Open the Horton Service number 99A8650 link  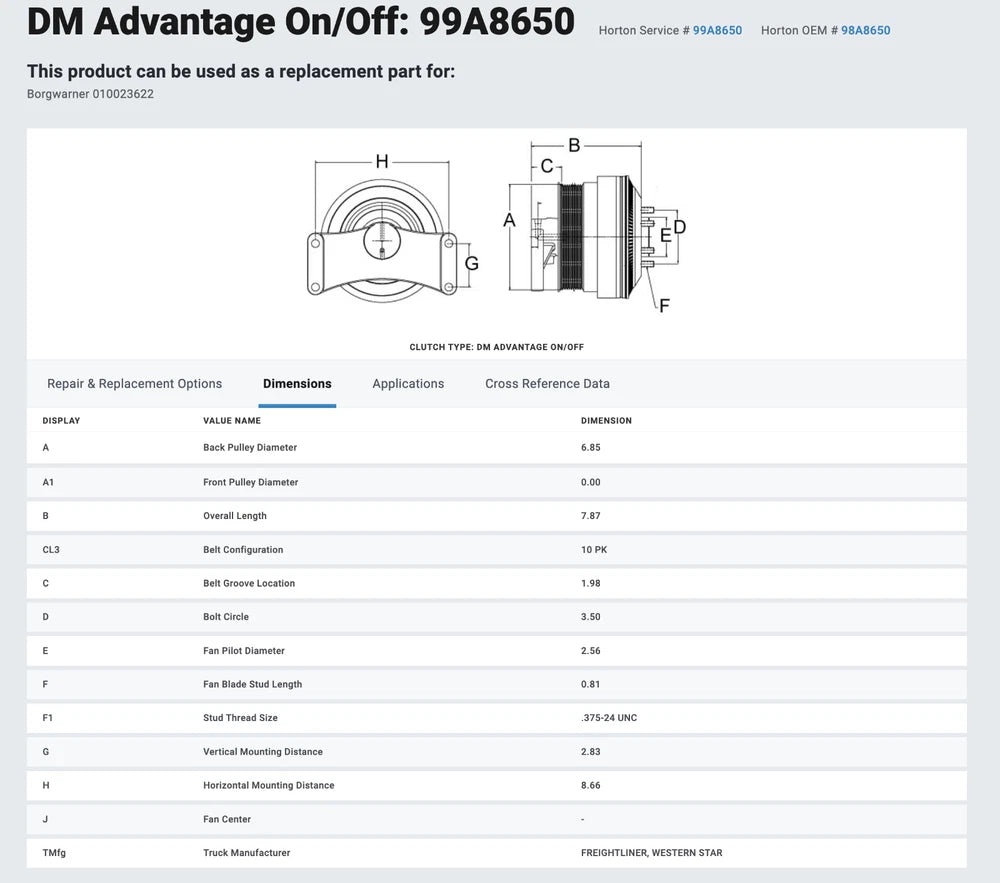[717, 31]
